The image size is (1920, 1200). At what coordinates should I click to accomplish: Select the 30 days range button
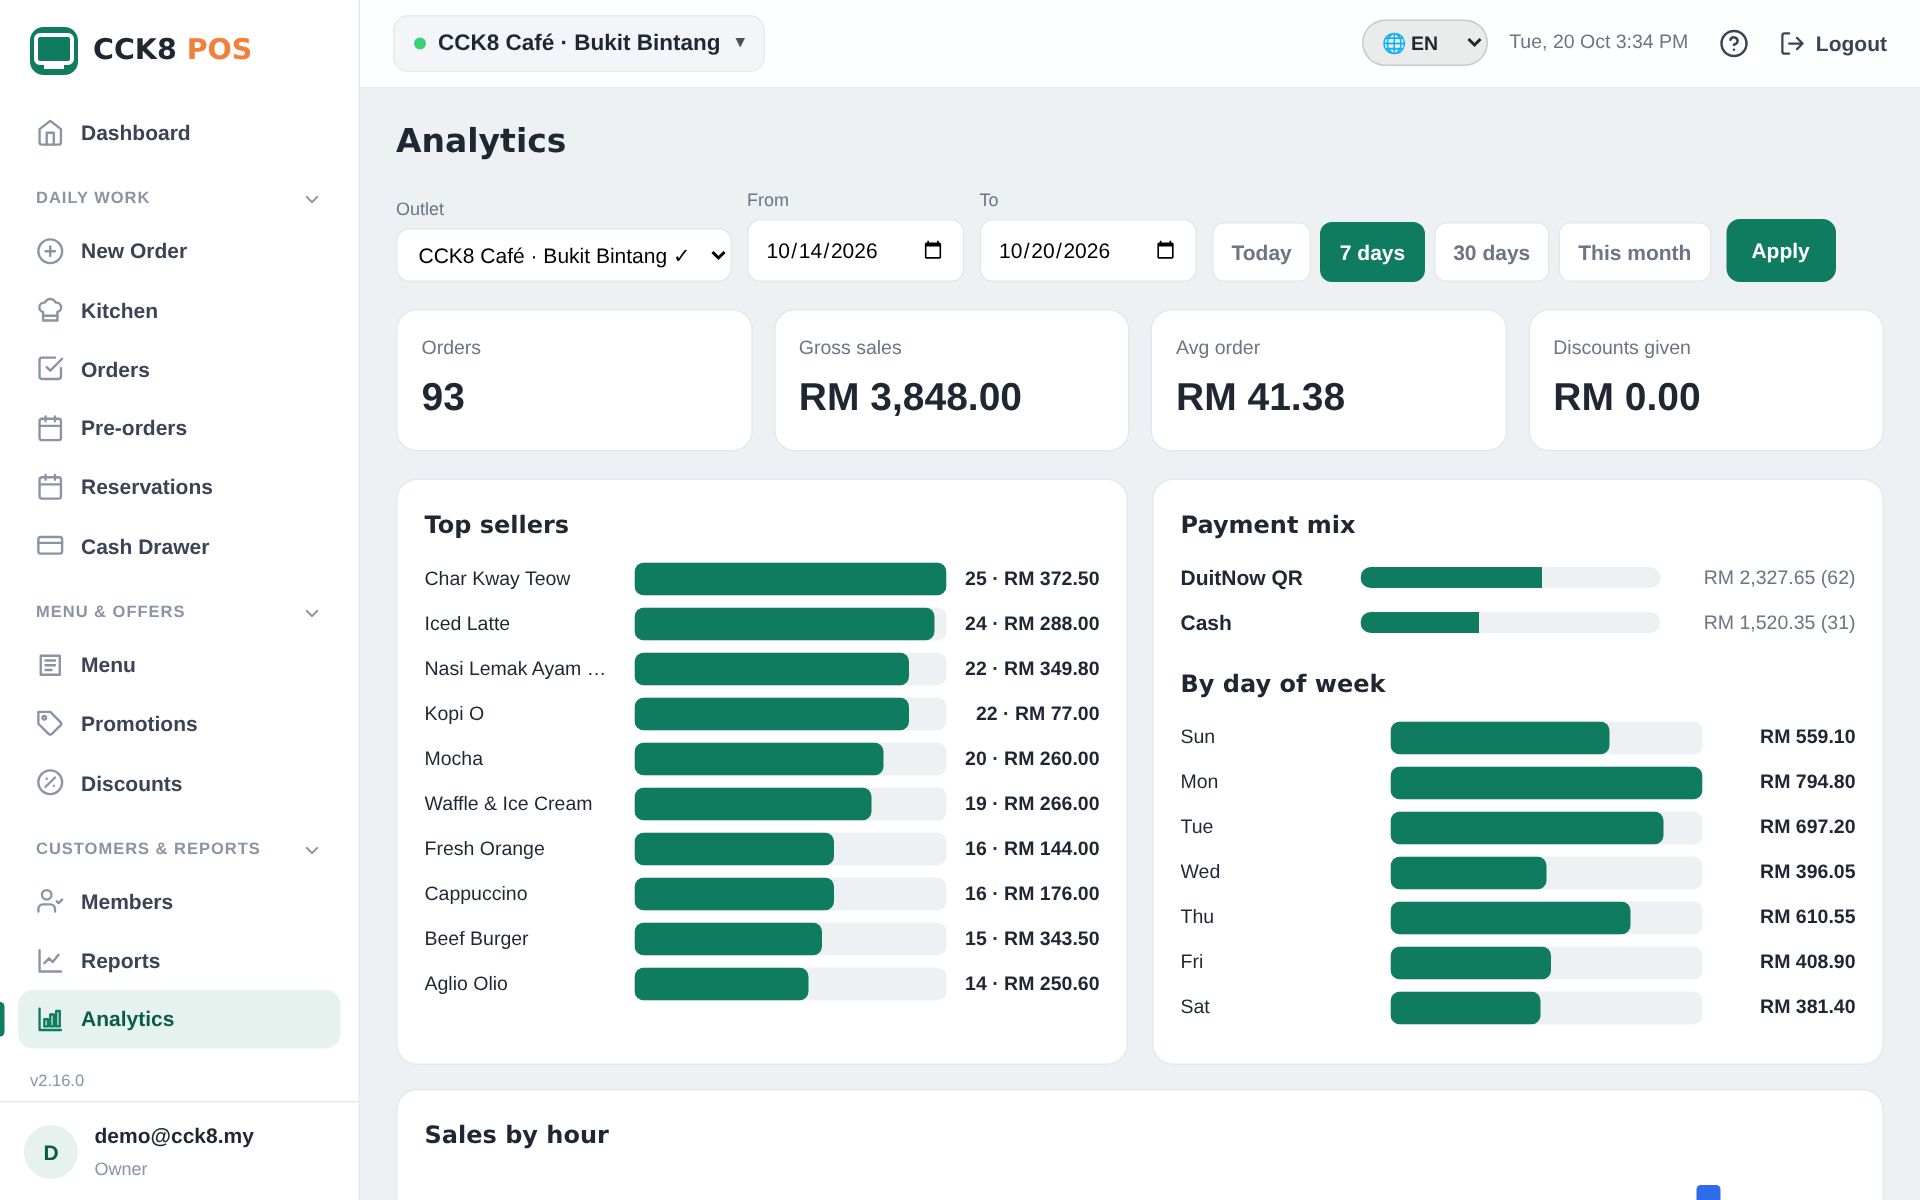pos(1491,252)
